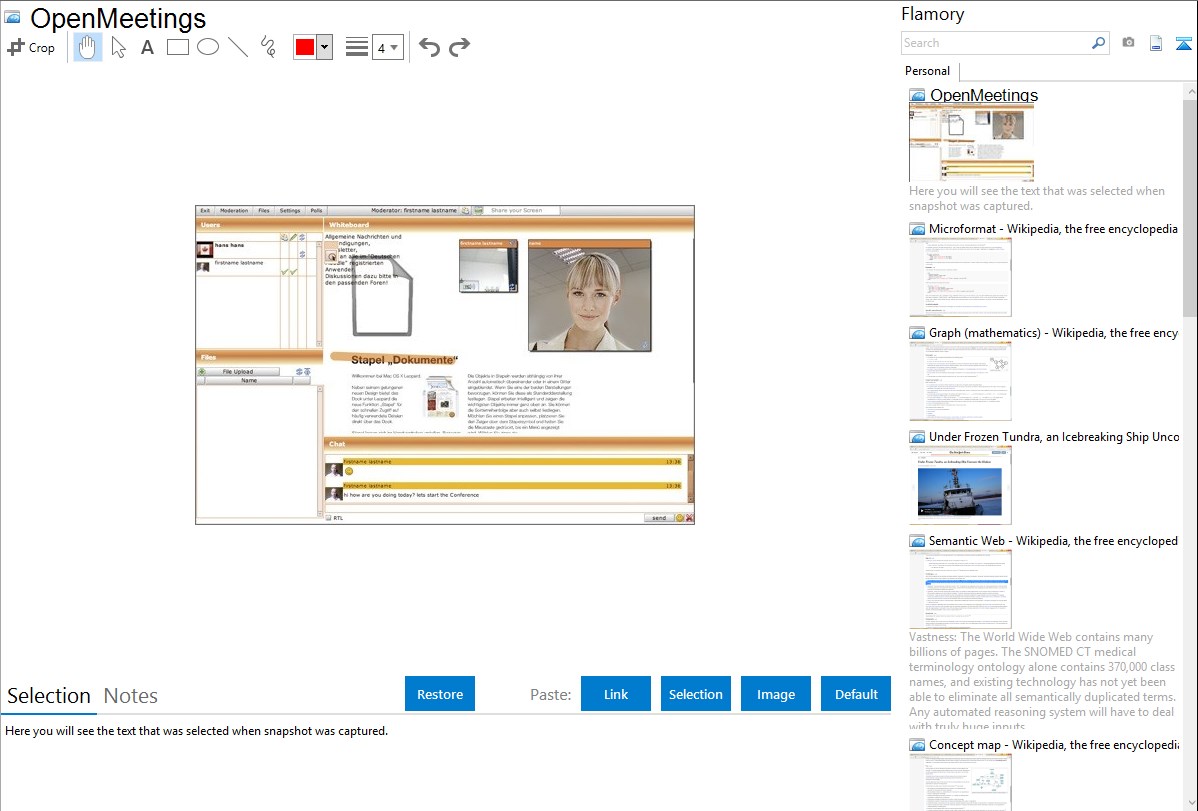This screenshot has width=1198, height=811.
Task: Undo the last annotation
Action: [x=429, y=47]
